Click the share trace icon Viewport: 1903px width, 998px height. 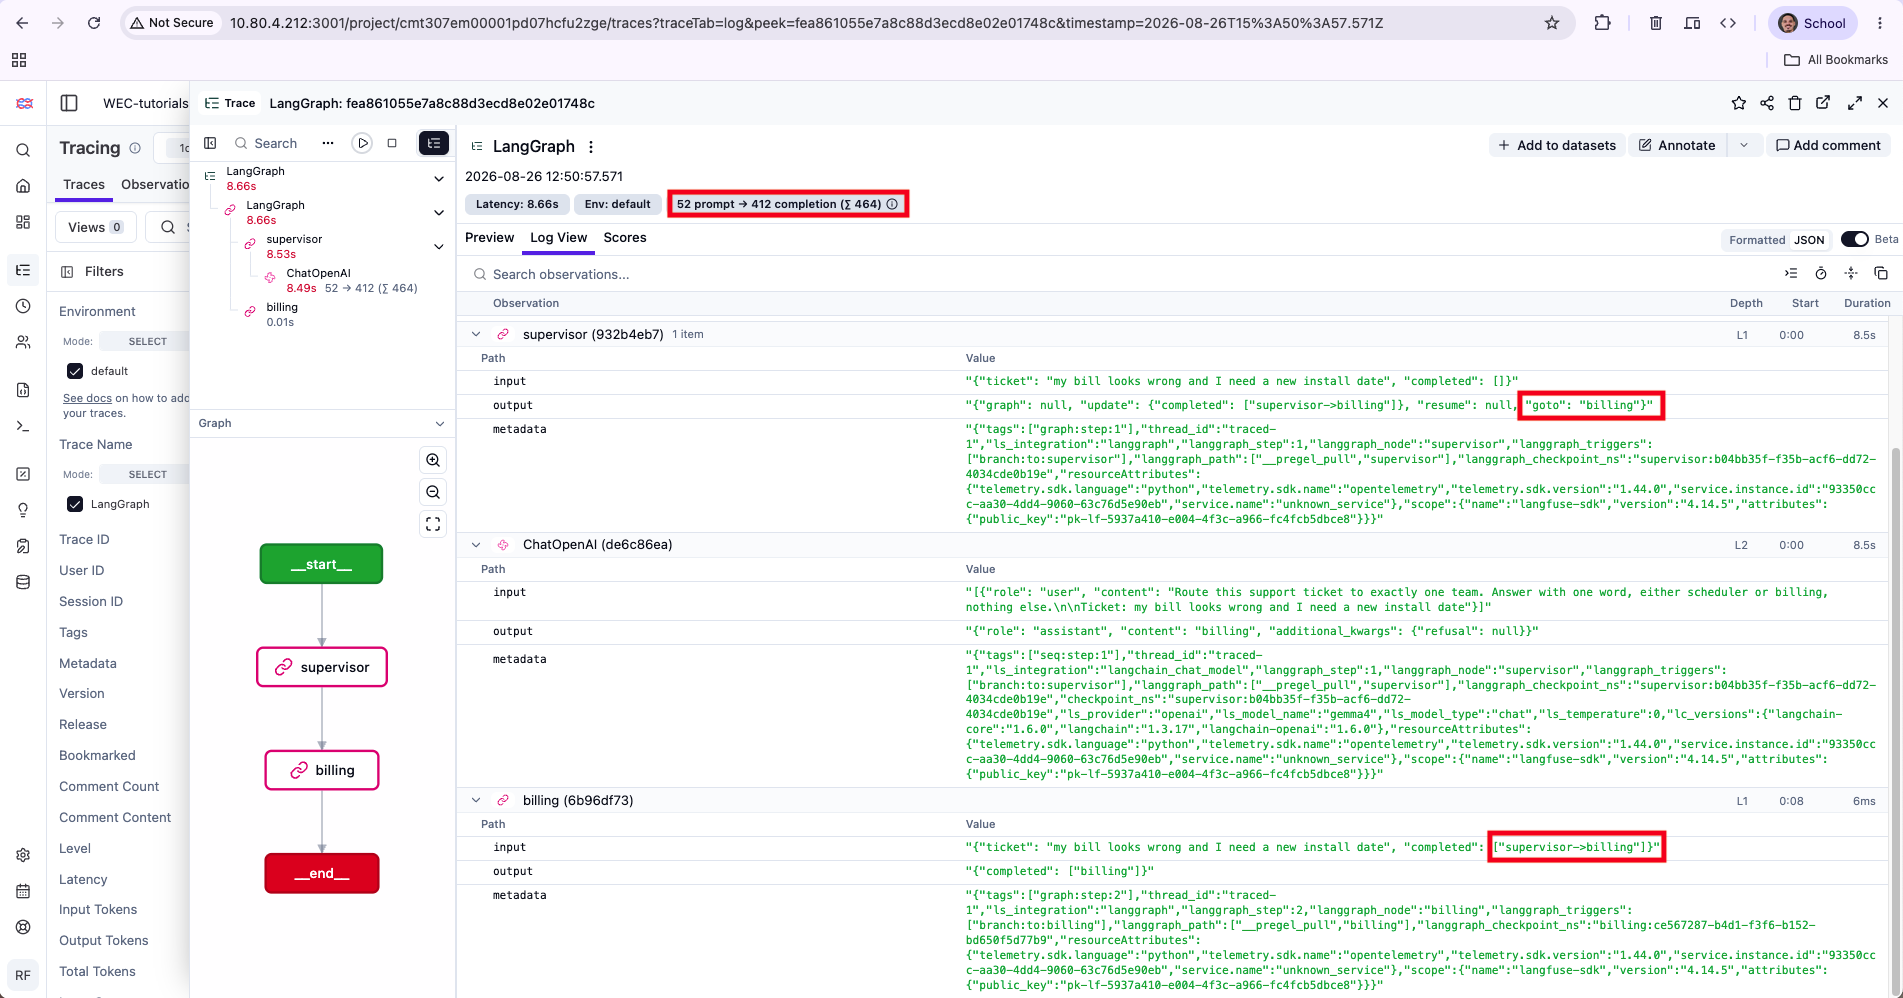[x=1767, y=103]
